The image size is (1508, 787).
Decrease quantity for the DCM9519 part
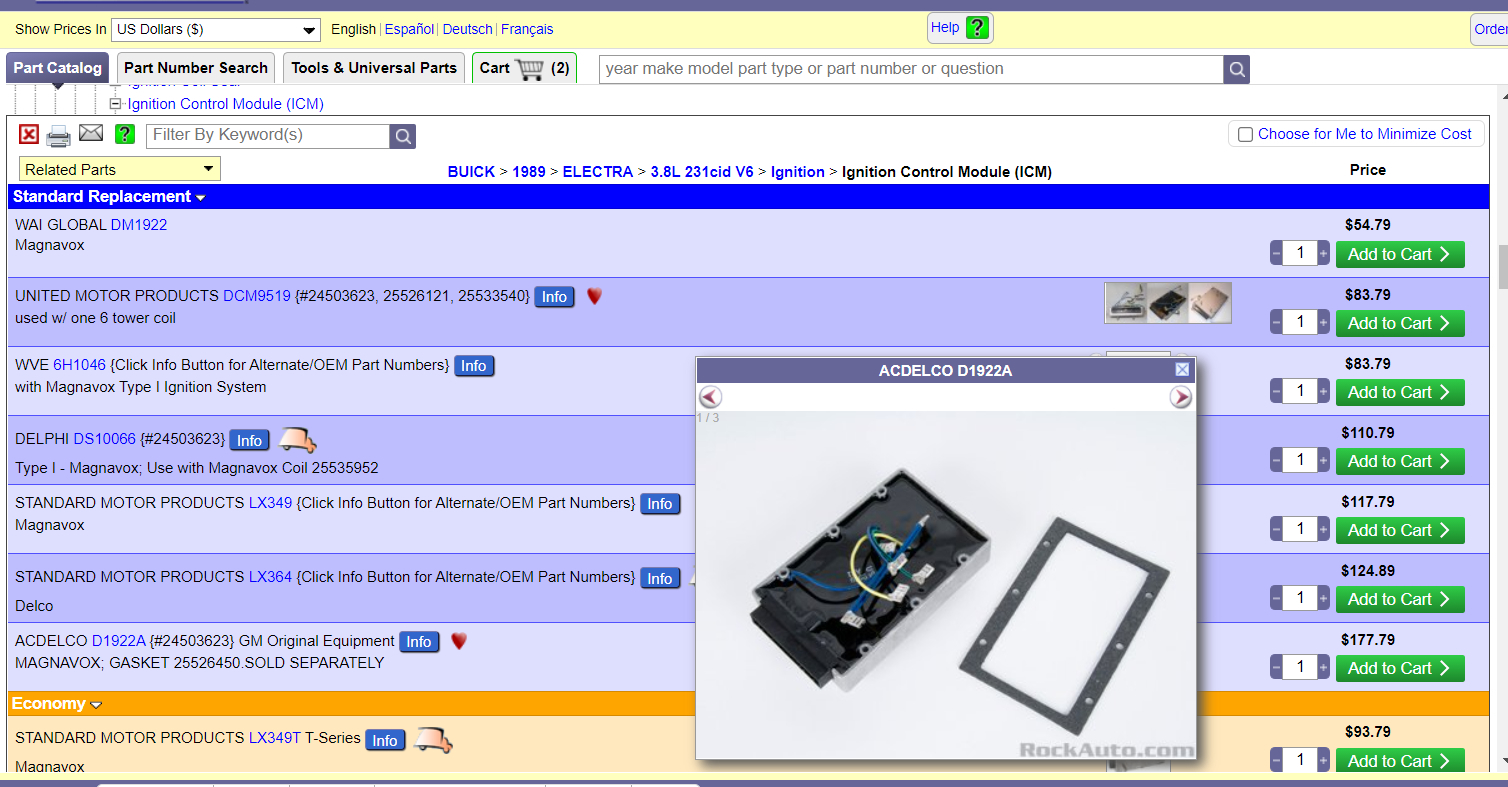(x=1277, y=323)
